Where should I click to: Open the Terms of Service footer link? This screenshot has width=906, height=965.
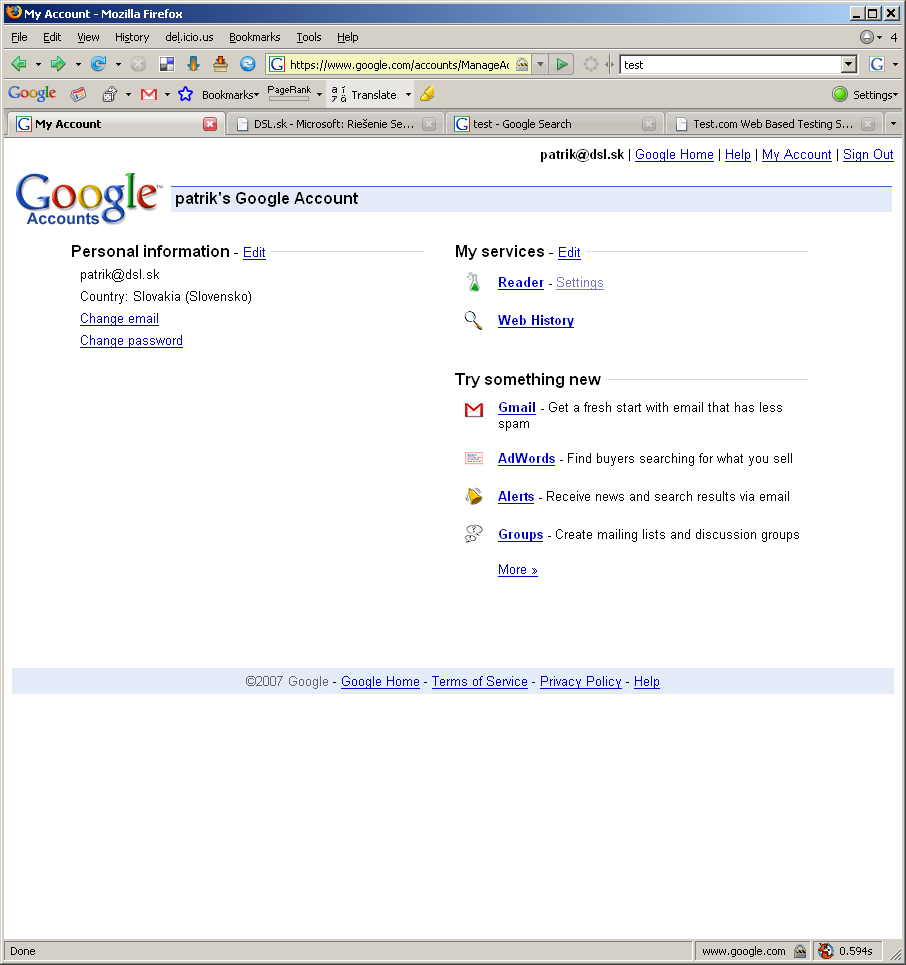pyautogui.click(x=479, y=681)
